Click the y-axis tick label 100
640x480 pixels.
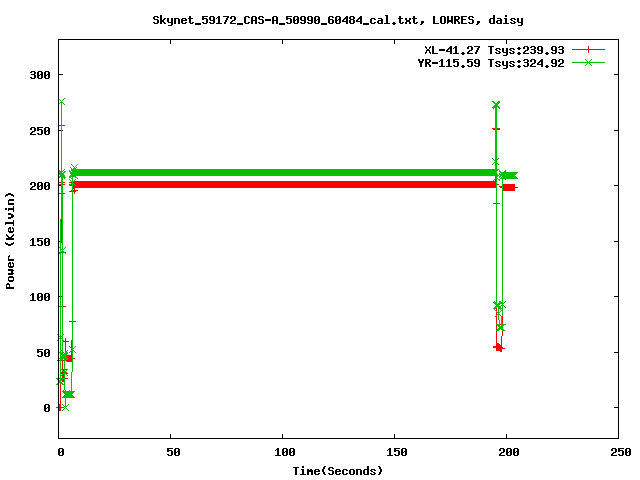pyautogui.click(x=40, y=297)
